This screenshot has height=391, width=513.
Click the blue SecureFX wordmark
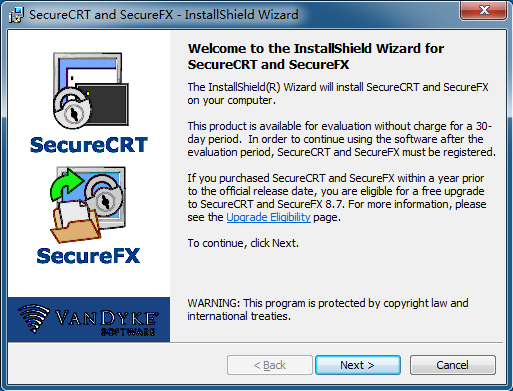[88, 256]
